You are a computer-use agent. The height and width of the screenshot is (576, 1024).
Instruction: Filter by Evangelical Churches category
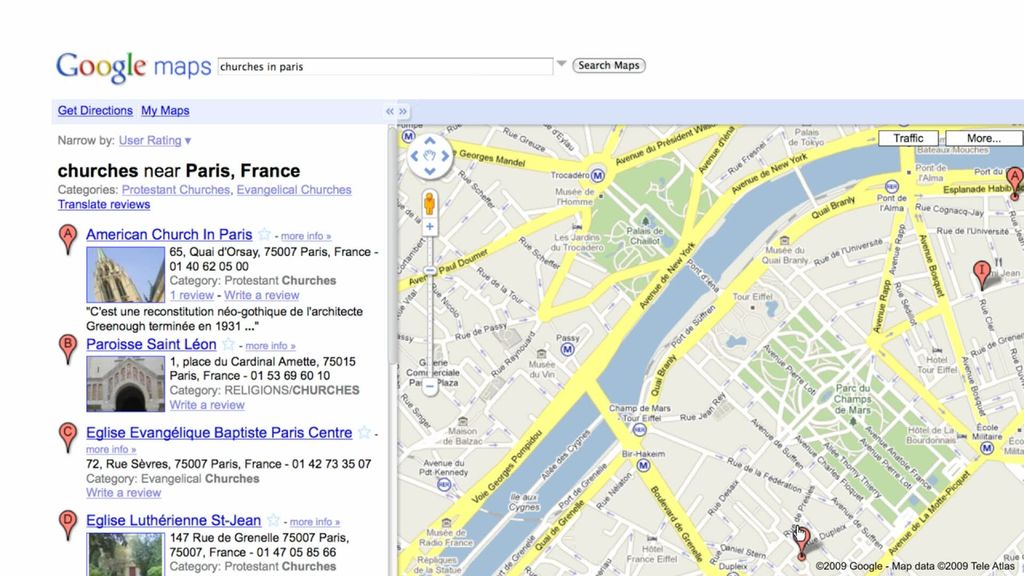[x=294, y=190]
